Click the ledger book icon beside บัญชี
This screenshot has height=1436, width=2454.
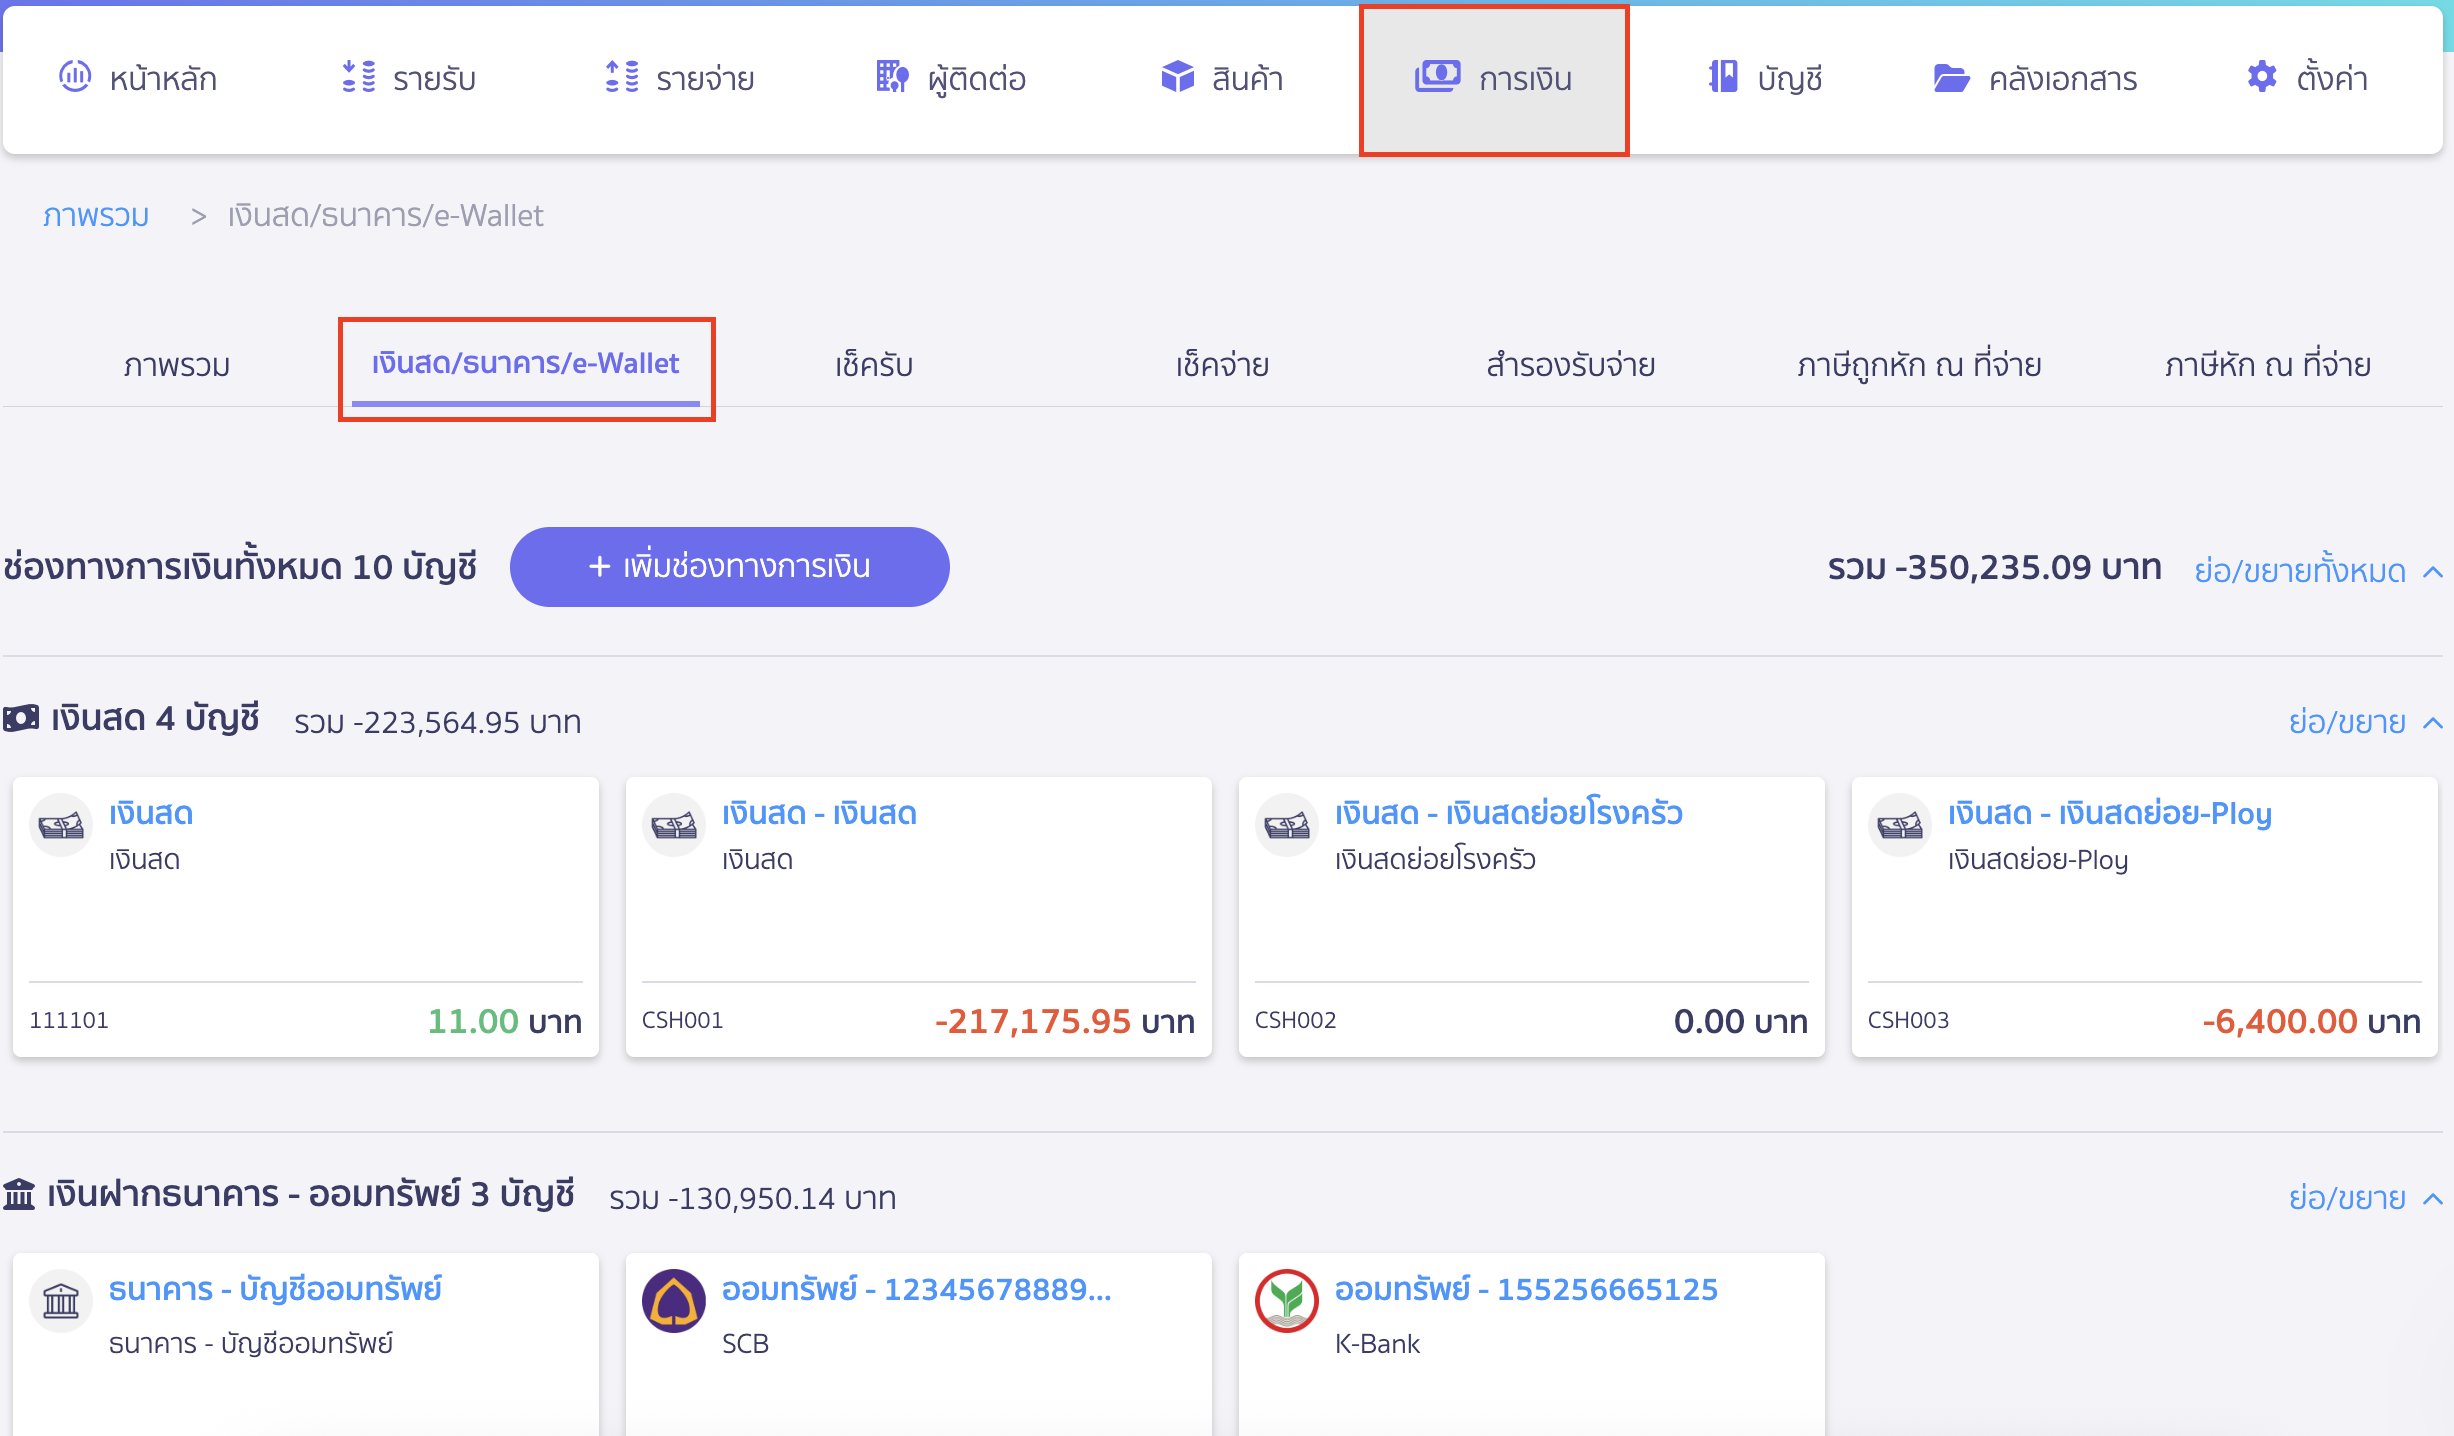tap(1722, 77)
